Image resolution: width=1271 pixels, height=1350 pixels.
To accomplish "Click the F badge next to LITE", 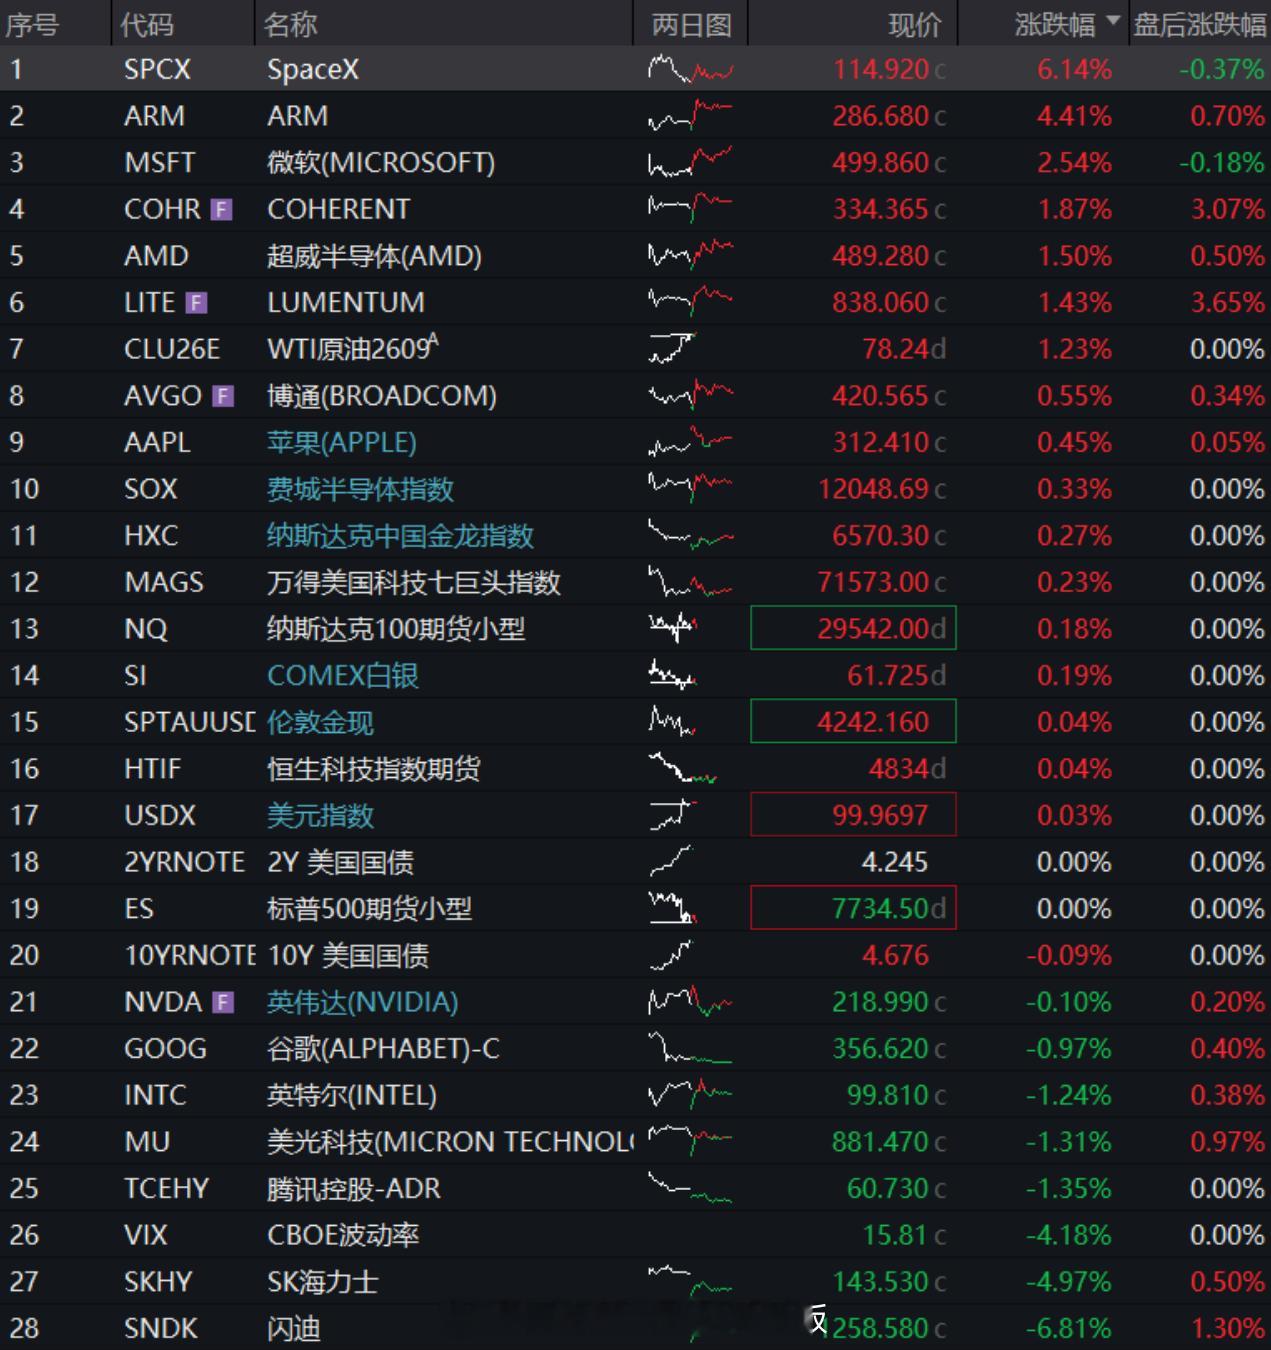I will (x=197, y=302).
